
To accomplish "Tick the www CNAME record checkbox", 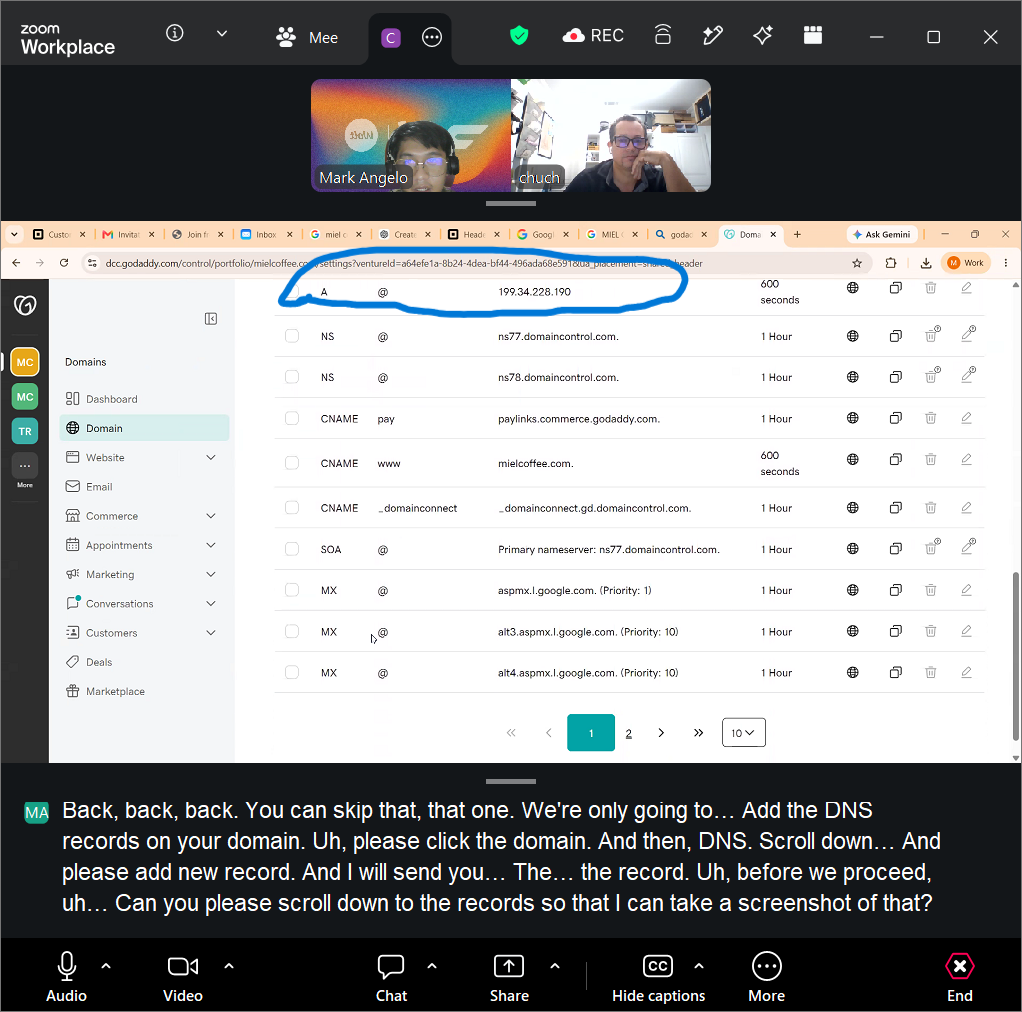I will pos(292,463).
